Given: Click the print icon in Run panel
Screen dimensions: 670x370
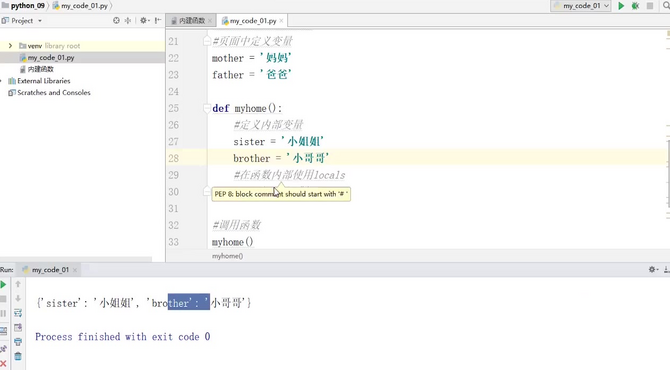Looking at the screenshot, I should click(x=18, y=342).
